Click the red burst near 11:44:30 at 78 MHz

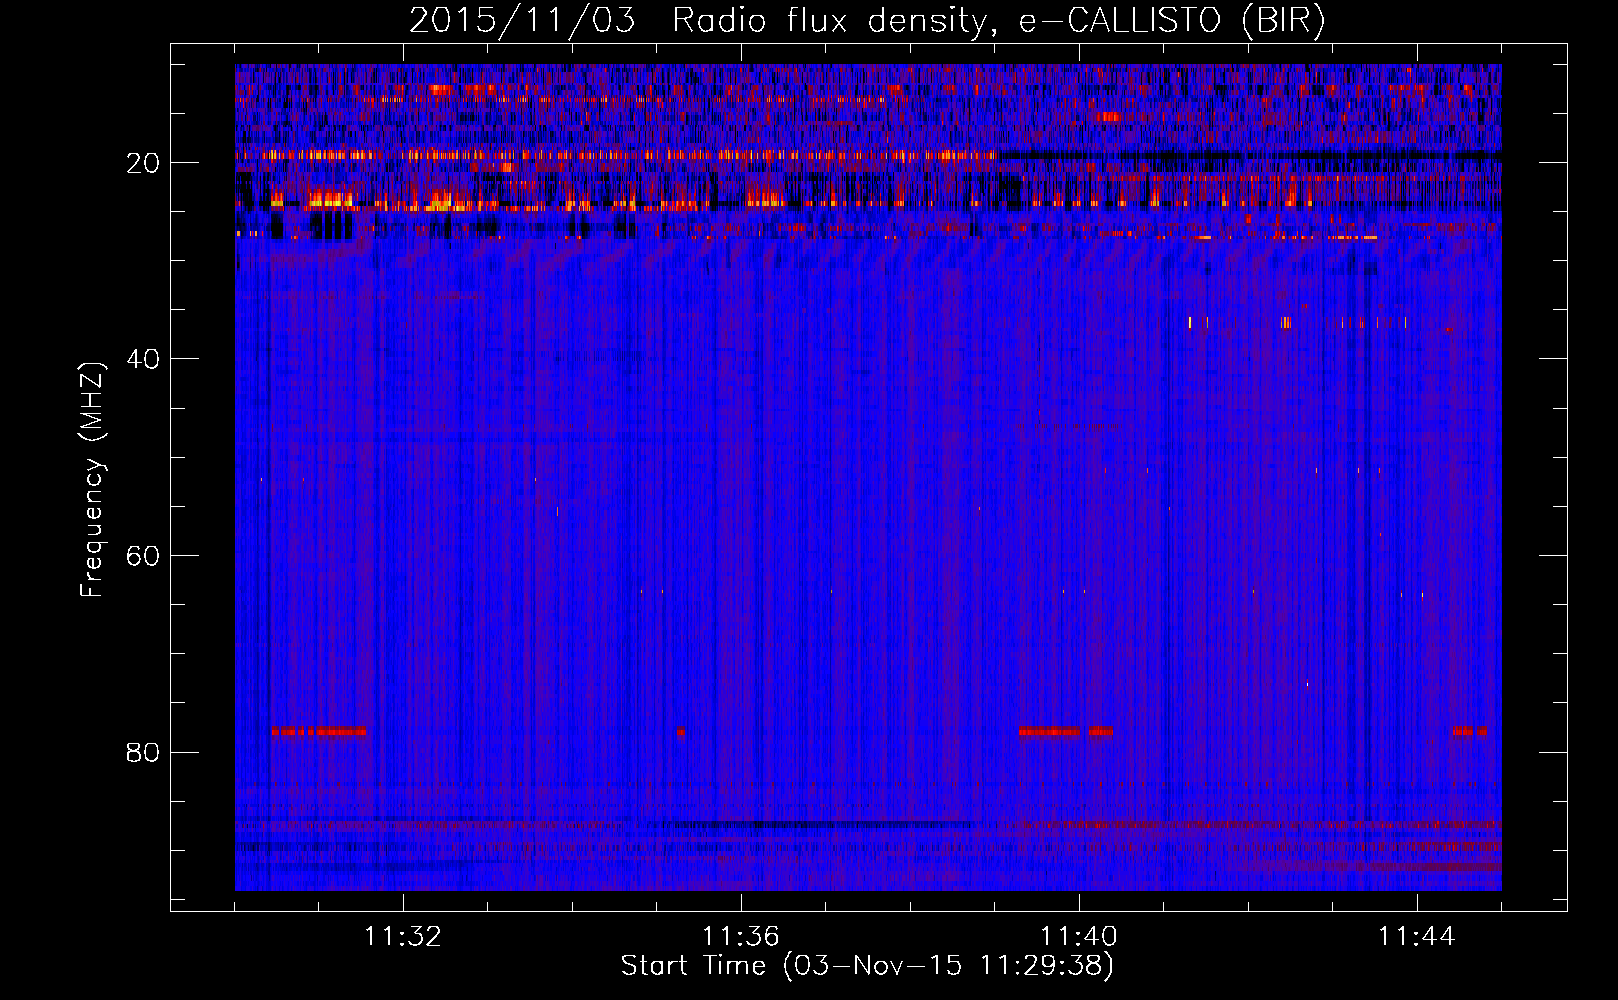[x=1469, y=731]
